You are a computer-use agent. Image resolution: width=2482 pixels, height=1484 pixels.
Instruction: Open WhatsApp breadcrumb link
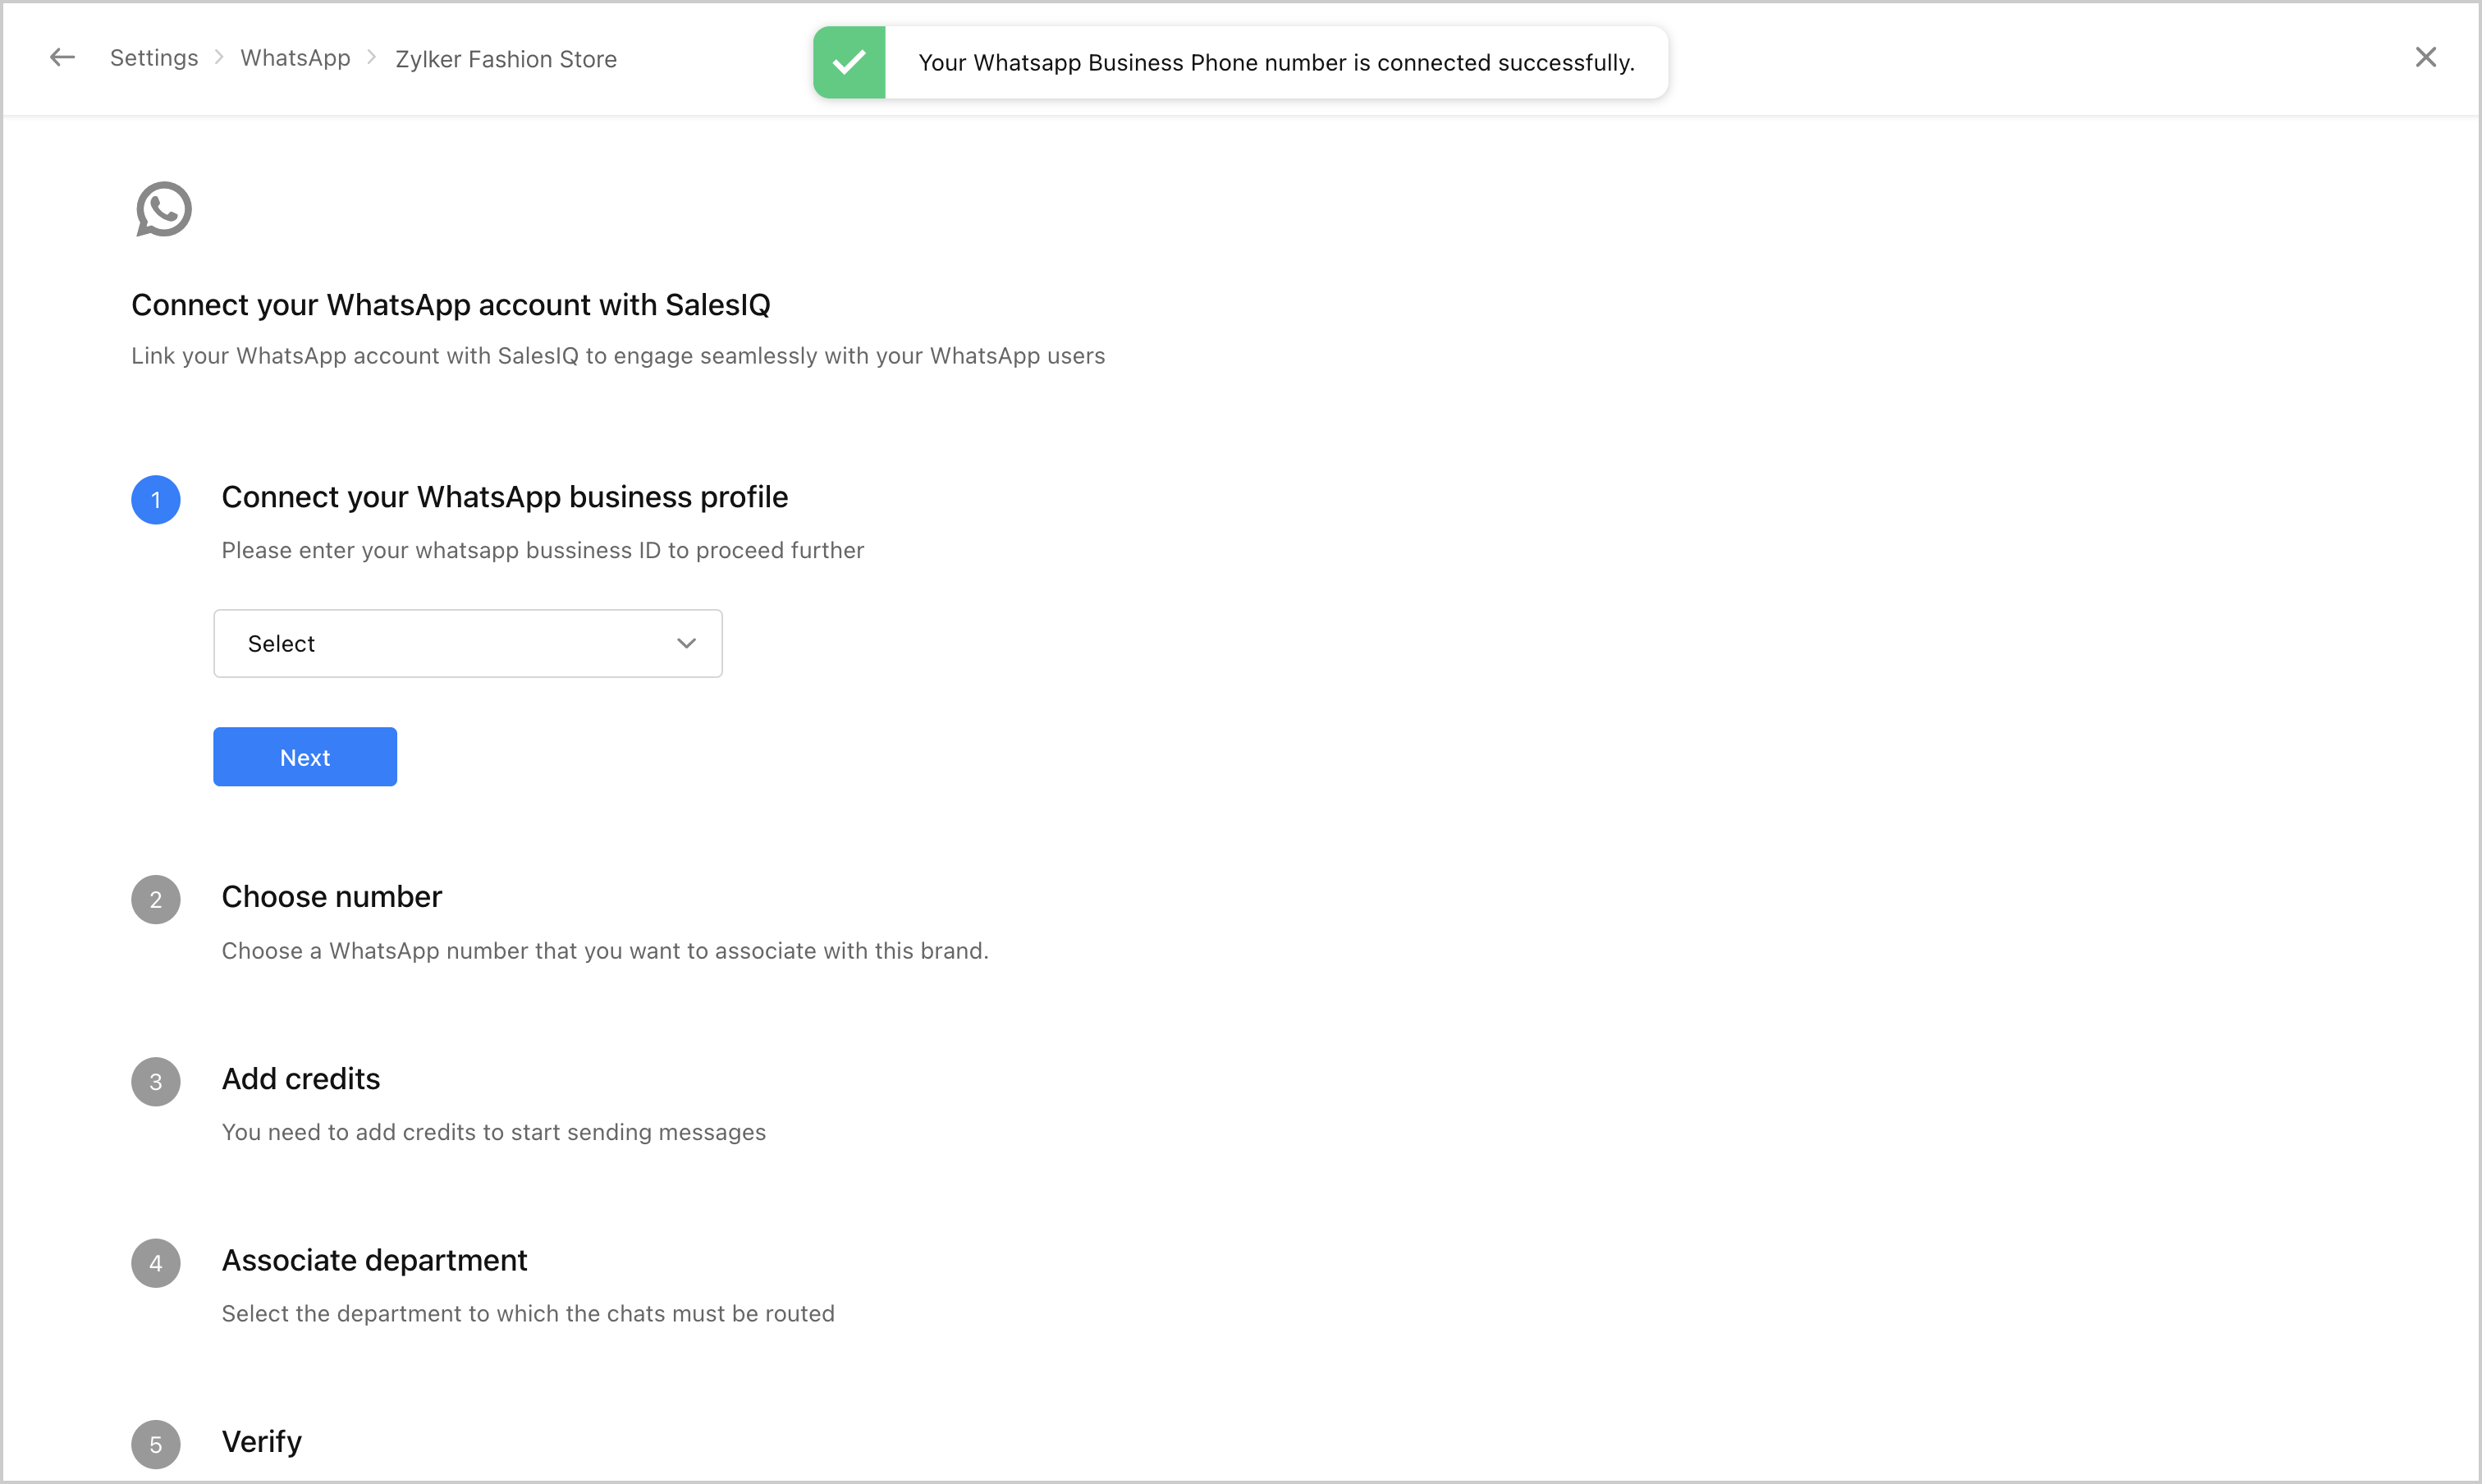[295, 58]
